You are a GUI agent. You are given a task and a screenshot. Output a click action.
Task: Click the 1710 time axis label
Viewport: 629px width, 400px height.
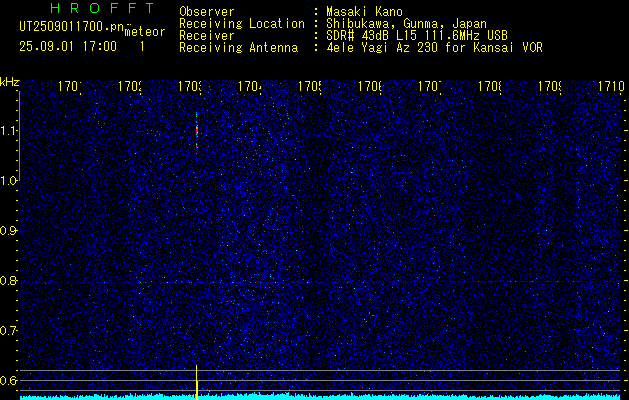611,86
